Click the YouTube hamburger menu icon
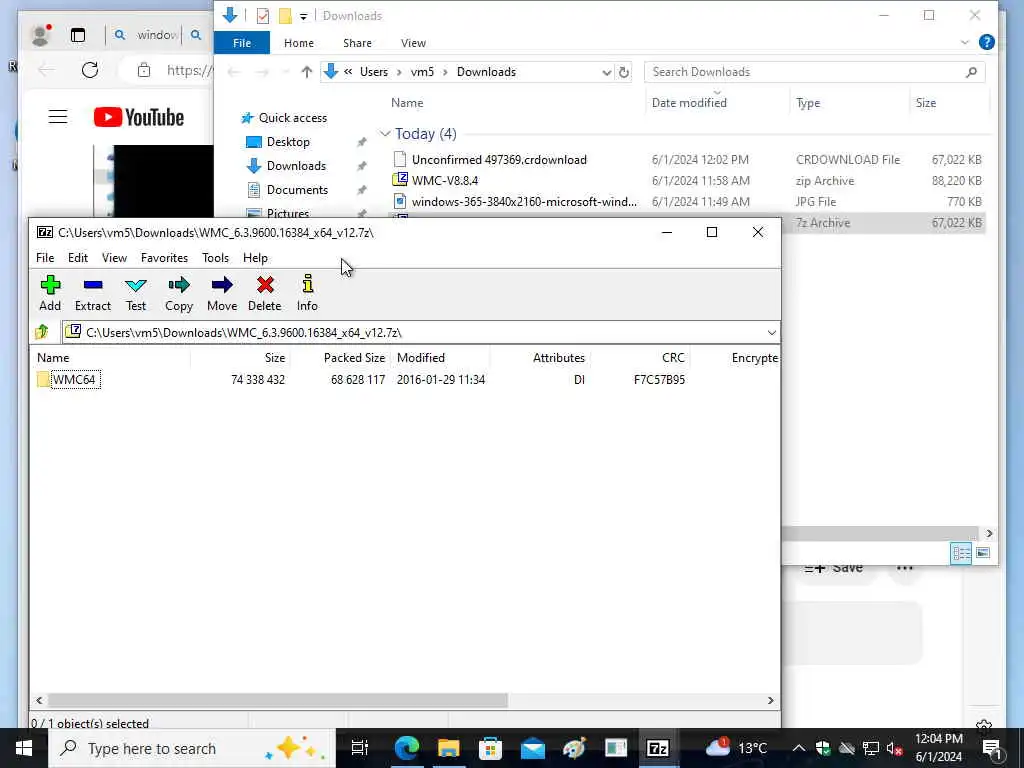The width and height of the screenshot is (1024, 768). (x=57, y=117)
